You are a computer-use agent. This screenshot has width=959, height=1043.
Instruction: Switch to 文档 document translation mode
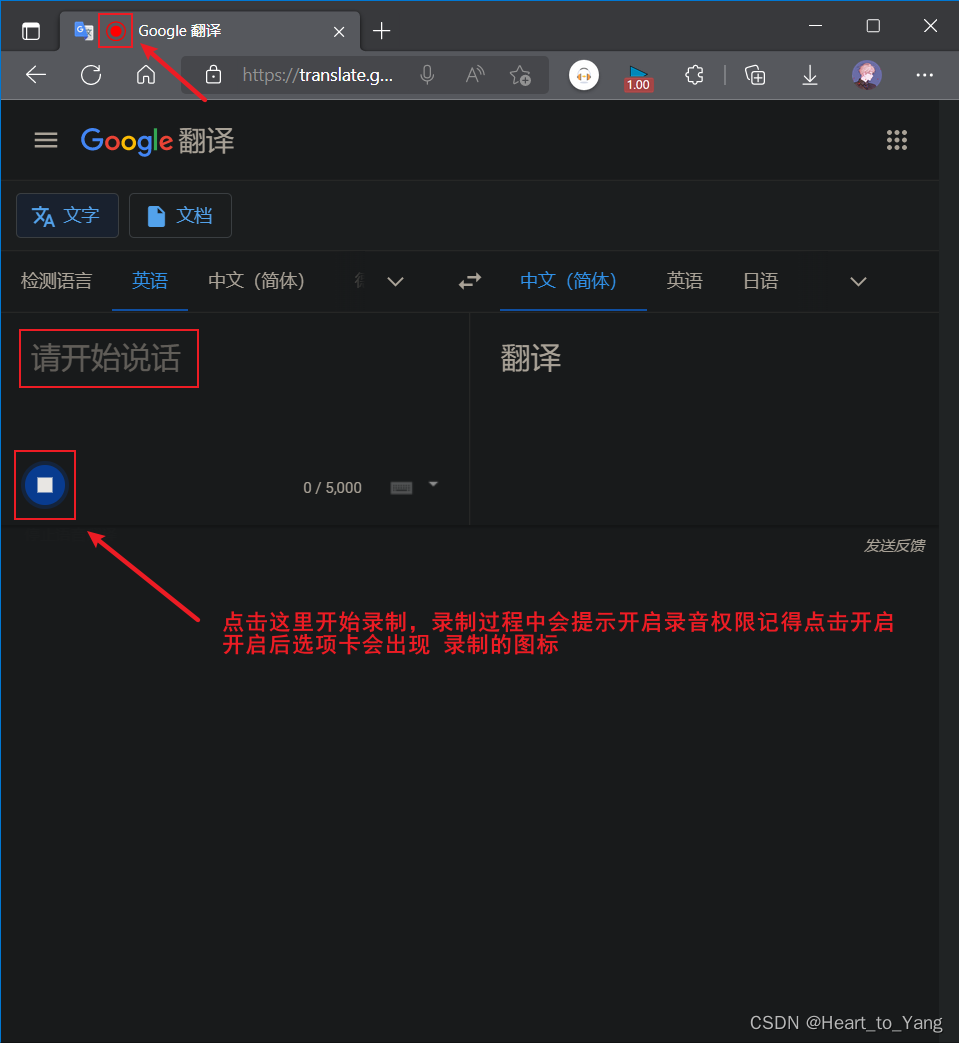pyautogui.click(x=180, y=216)
